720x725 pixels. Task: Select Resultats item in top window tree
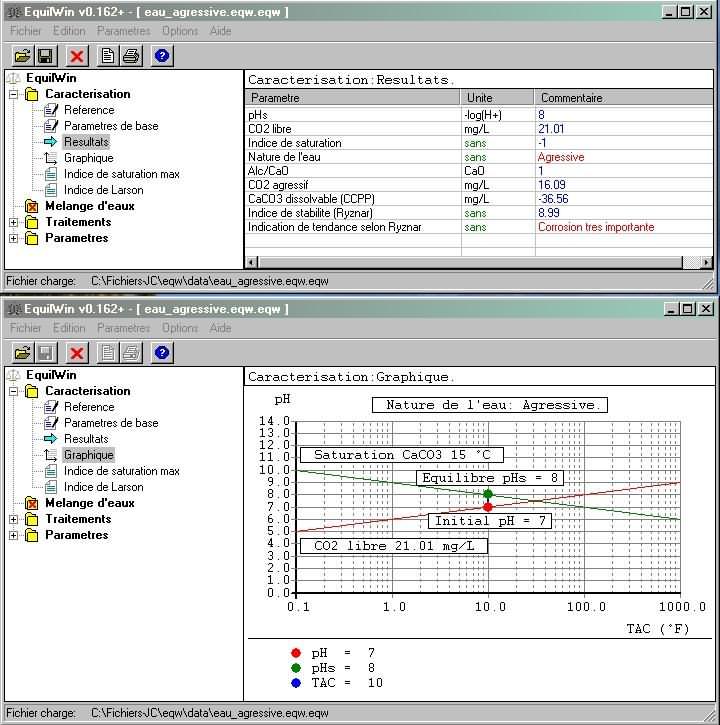tap(86, 142)
